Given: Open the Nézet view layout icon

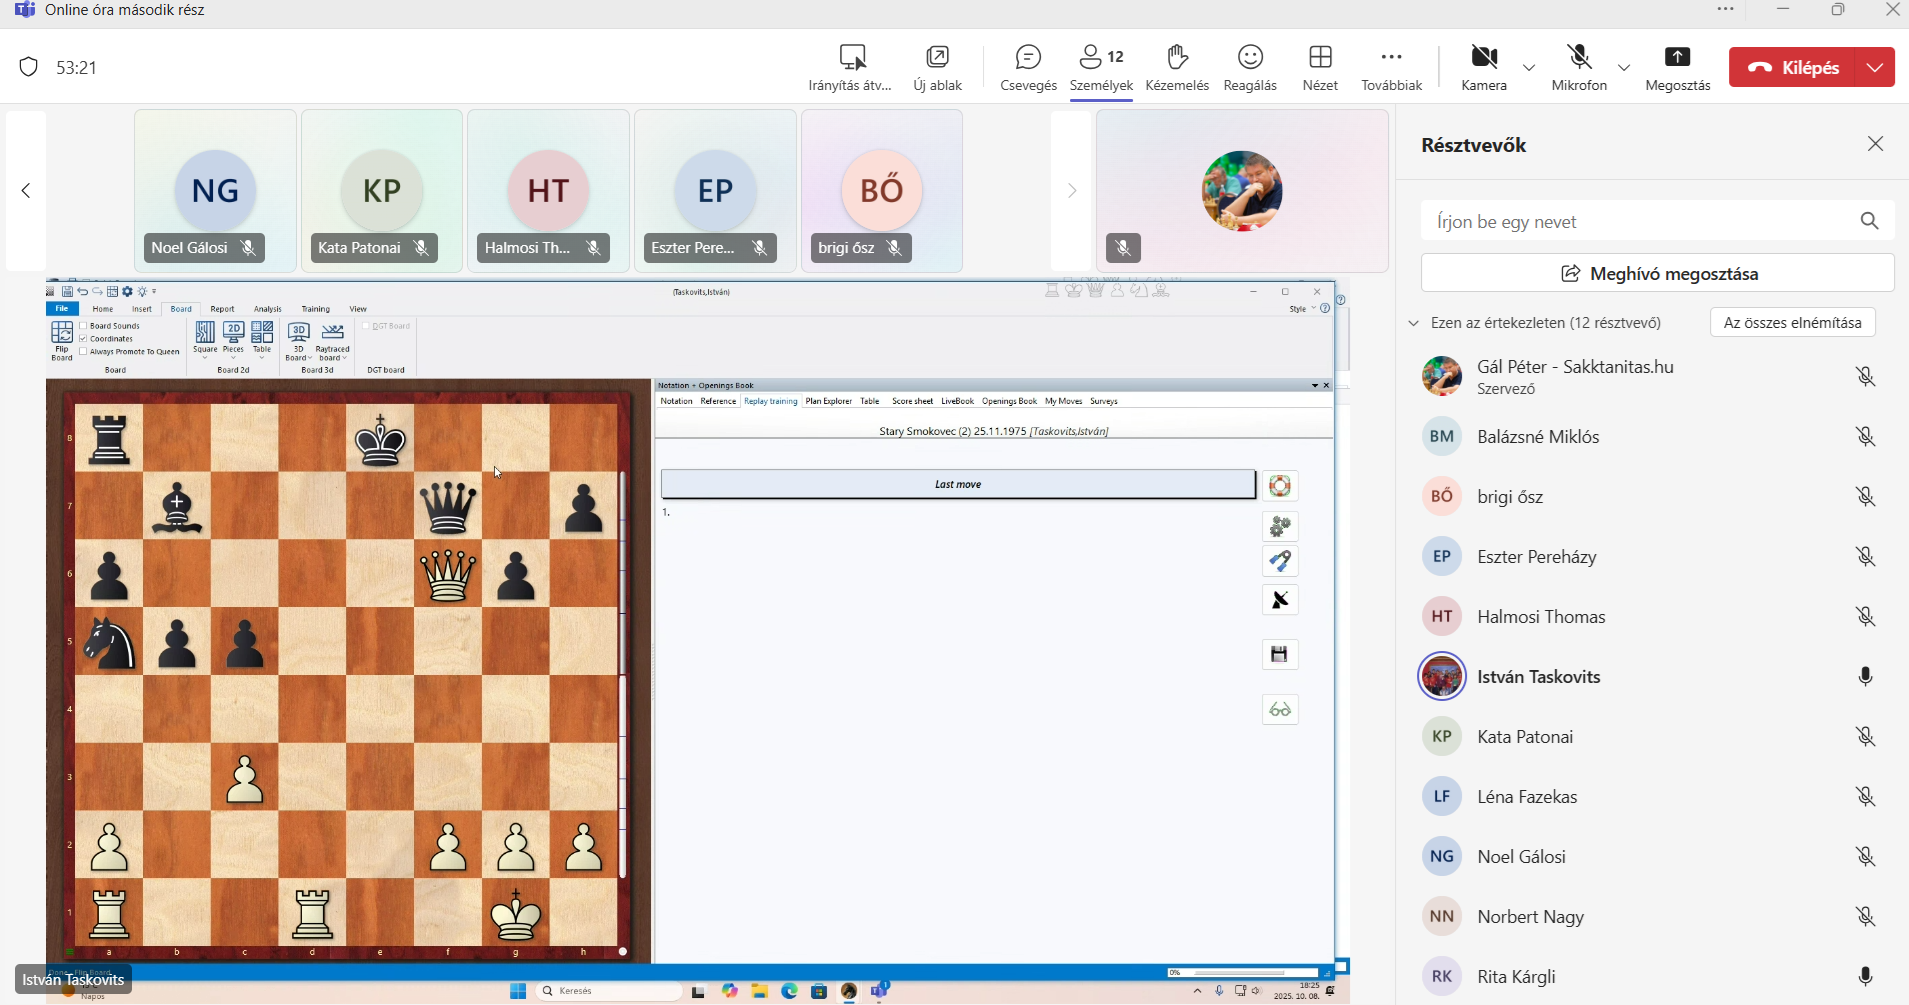Looking at the screenshot, I should (x=1320, y=58).
